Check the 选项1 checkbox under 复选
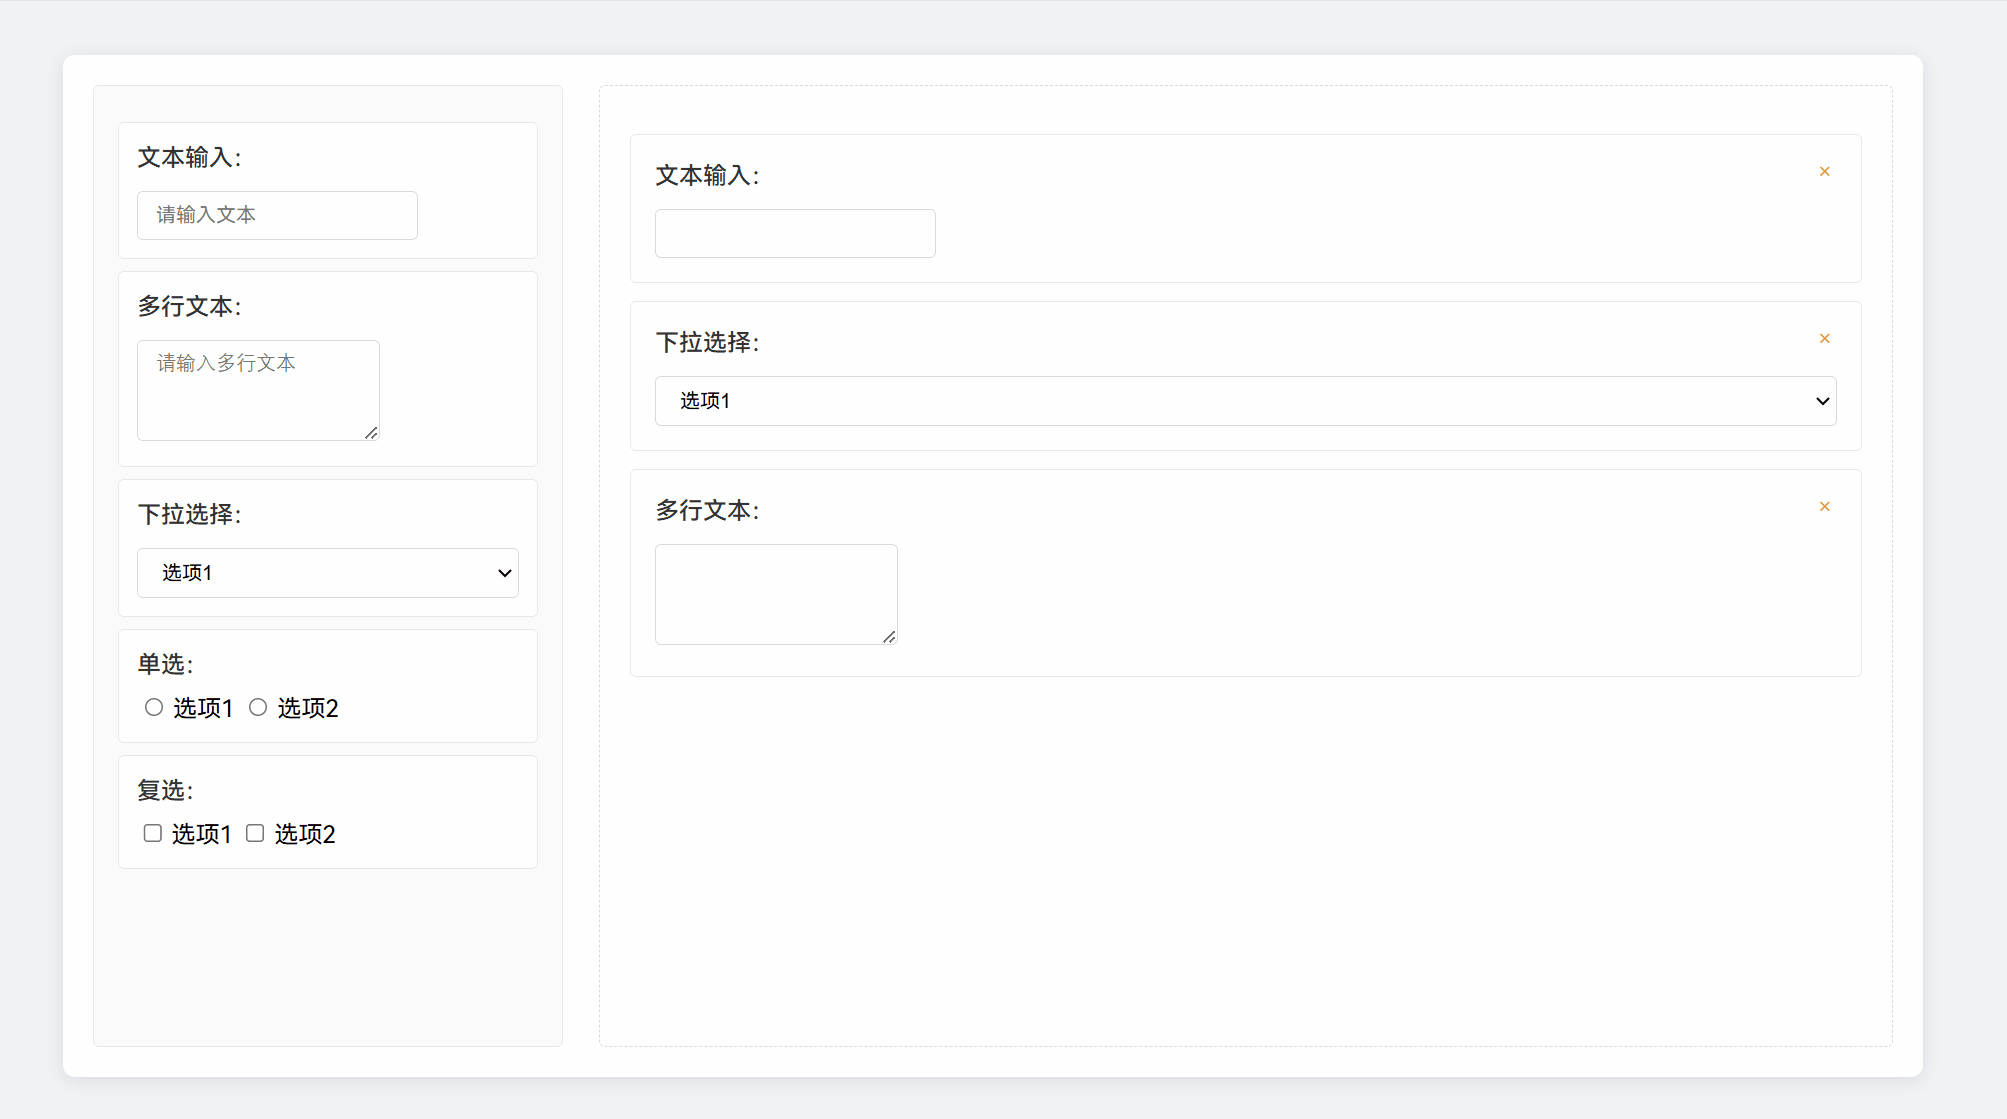The width and height of the screenshot is (2007, 1119). pos(152,832)
